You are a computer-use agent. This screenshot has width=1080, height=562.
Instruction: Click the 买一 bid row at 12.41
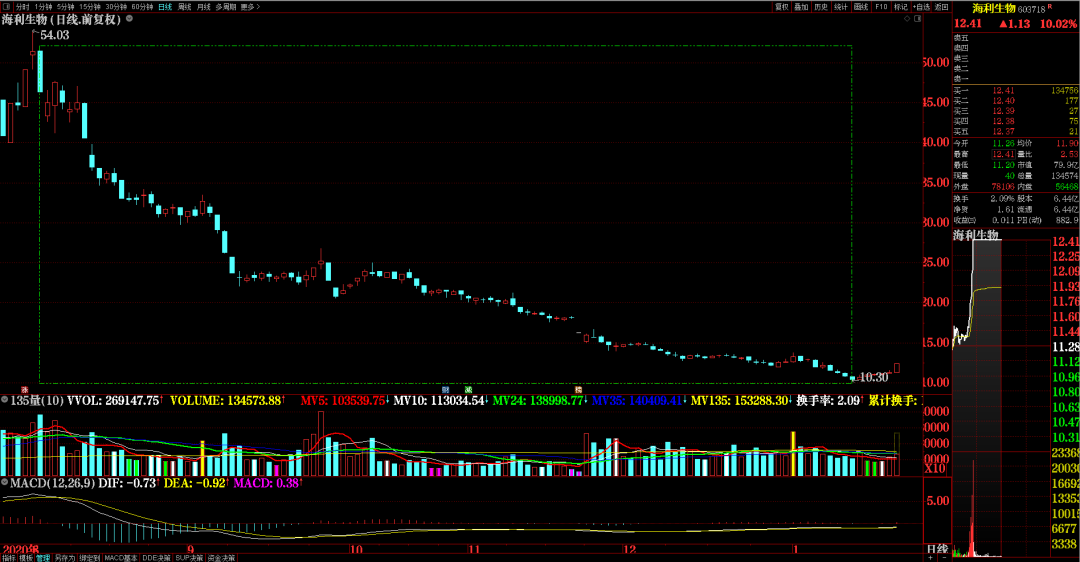1016,90
